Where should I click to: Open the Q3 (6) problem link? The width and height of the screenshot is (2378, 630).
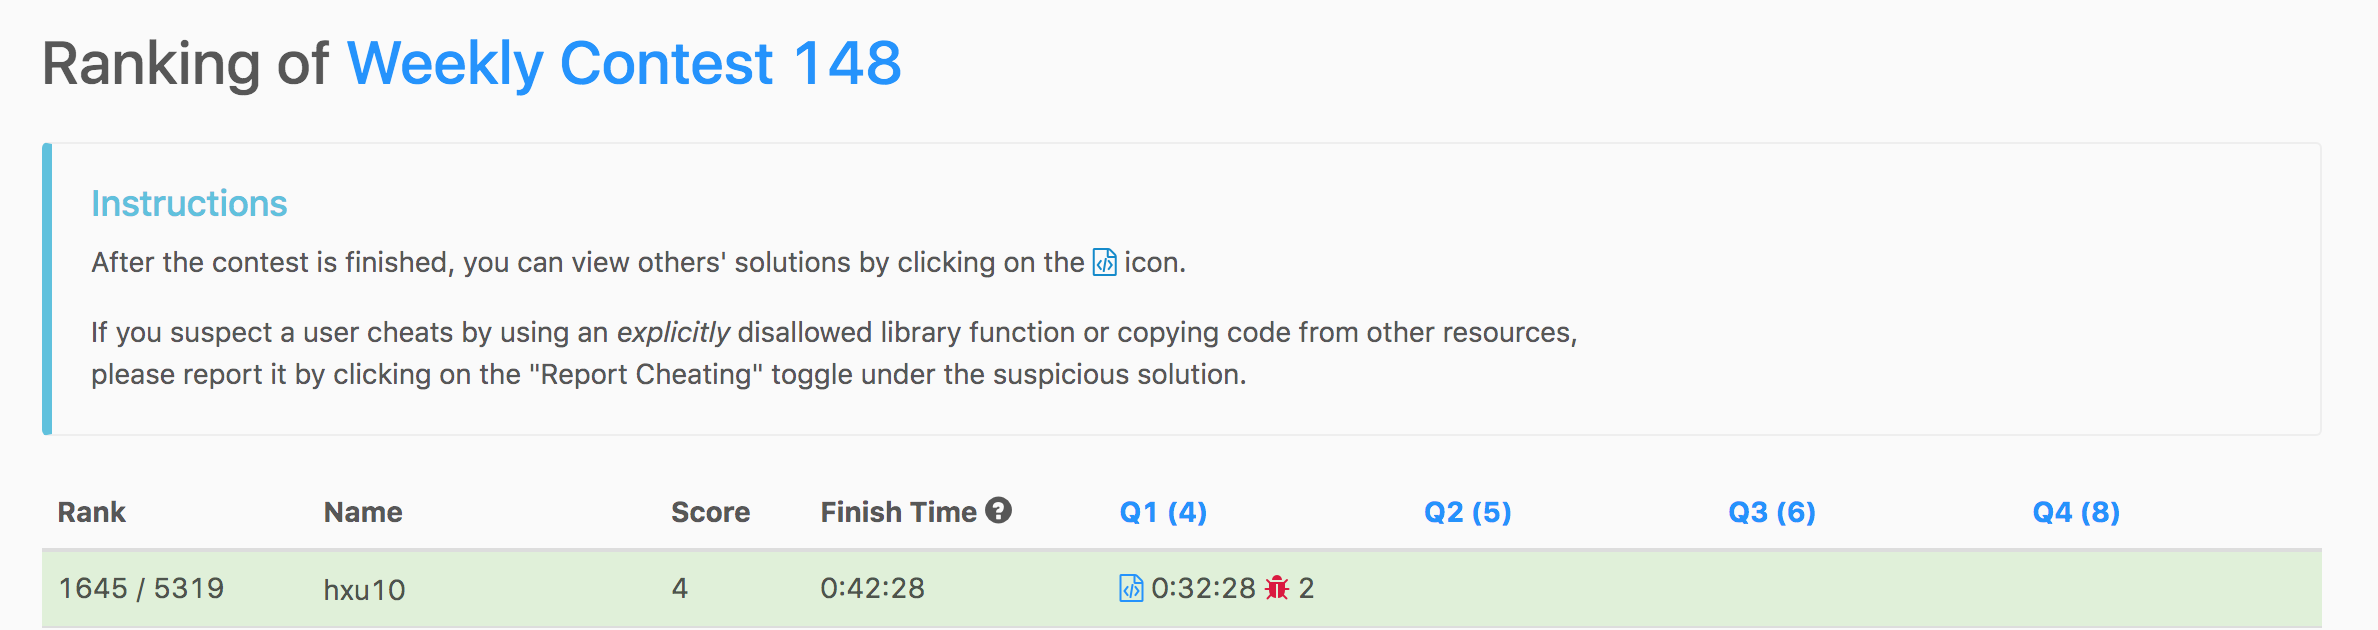[x=1771, y=512]
